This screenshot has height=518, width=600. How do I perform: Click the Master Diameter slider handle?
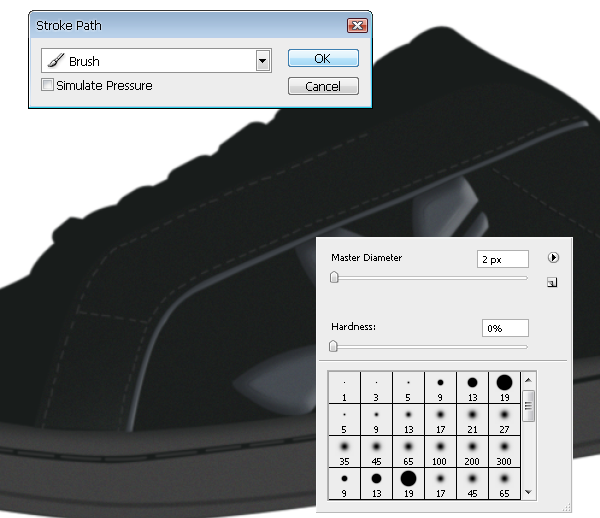(334, 277)
